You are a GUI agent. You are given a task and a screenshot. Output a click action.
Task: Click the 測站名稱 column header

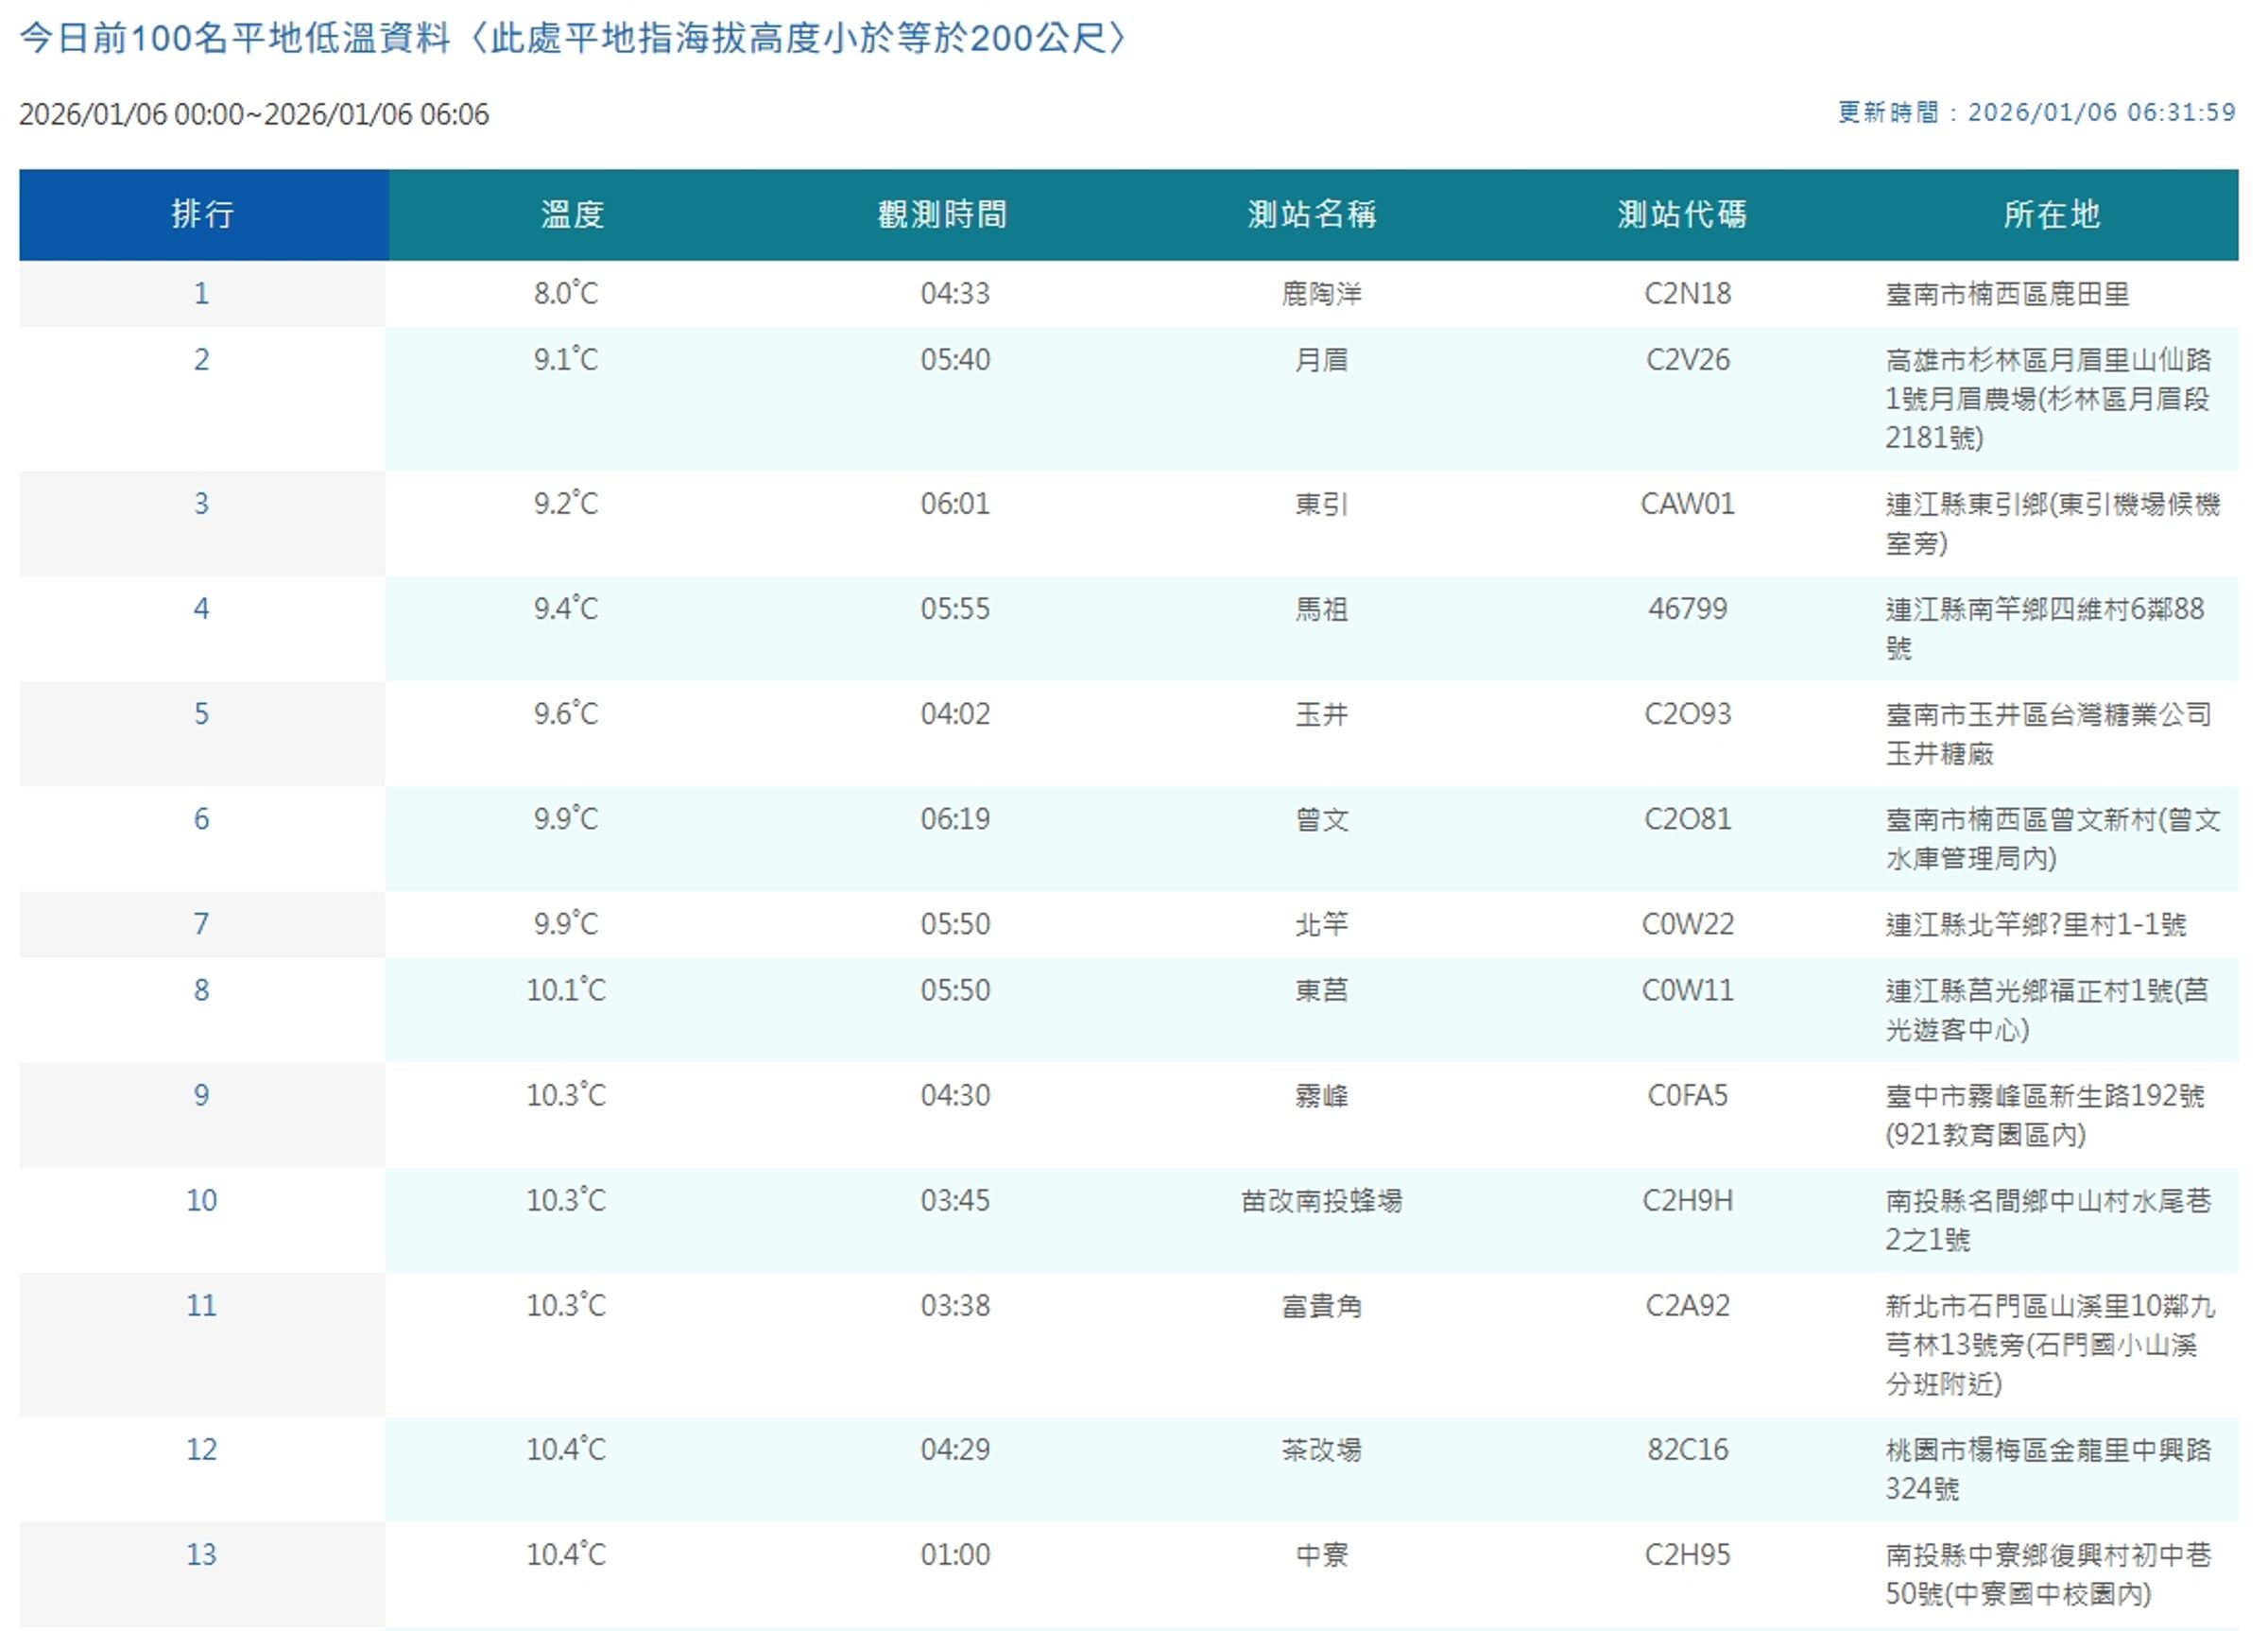(x=1312, y=214)
